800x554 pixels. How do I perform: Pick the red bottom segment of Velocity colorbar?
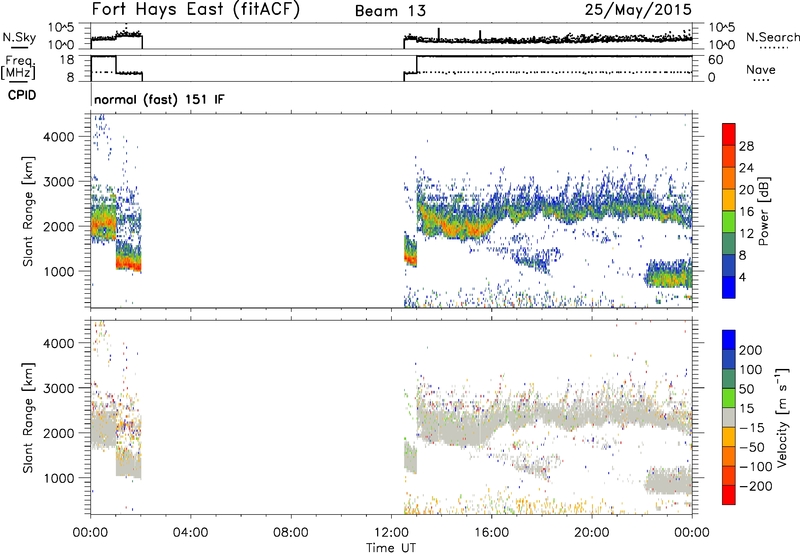pyautogui.click(x=729, y=495)
